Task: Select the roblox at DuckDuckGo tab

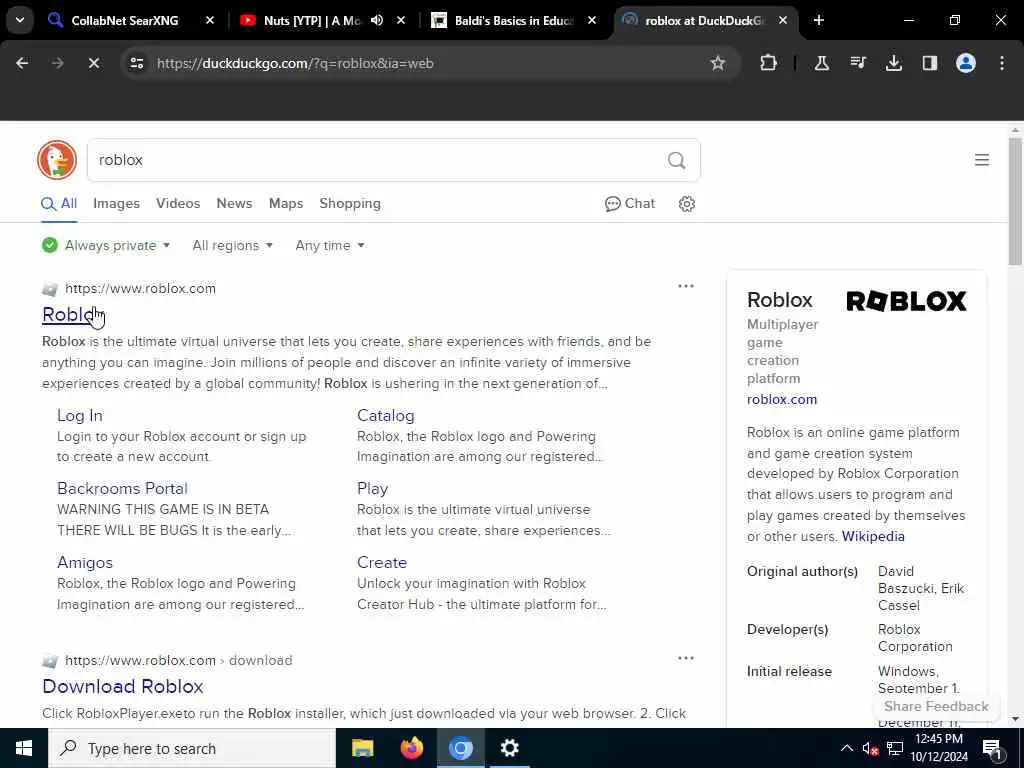Action: (705, 20)
